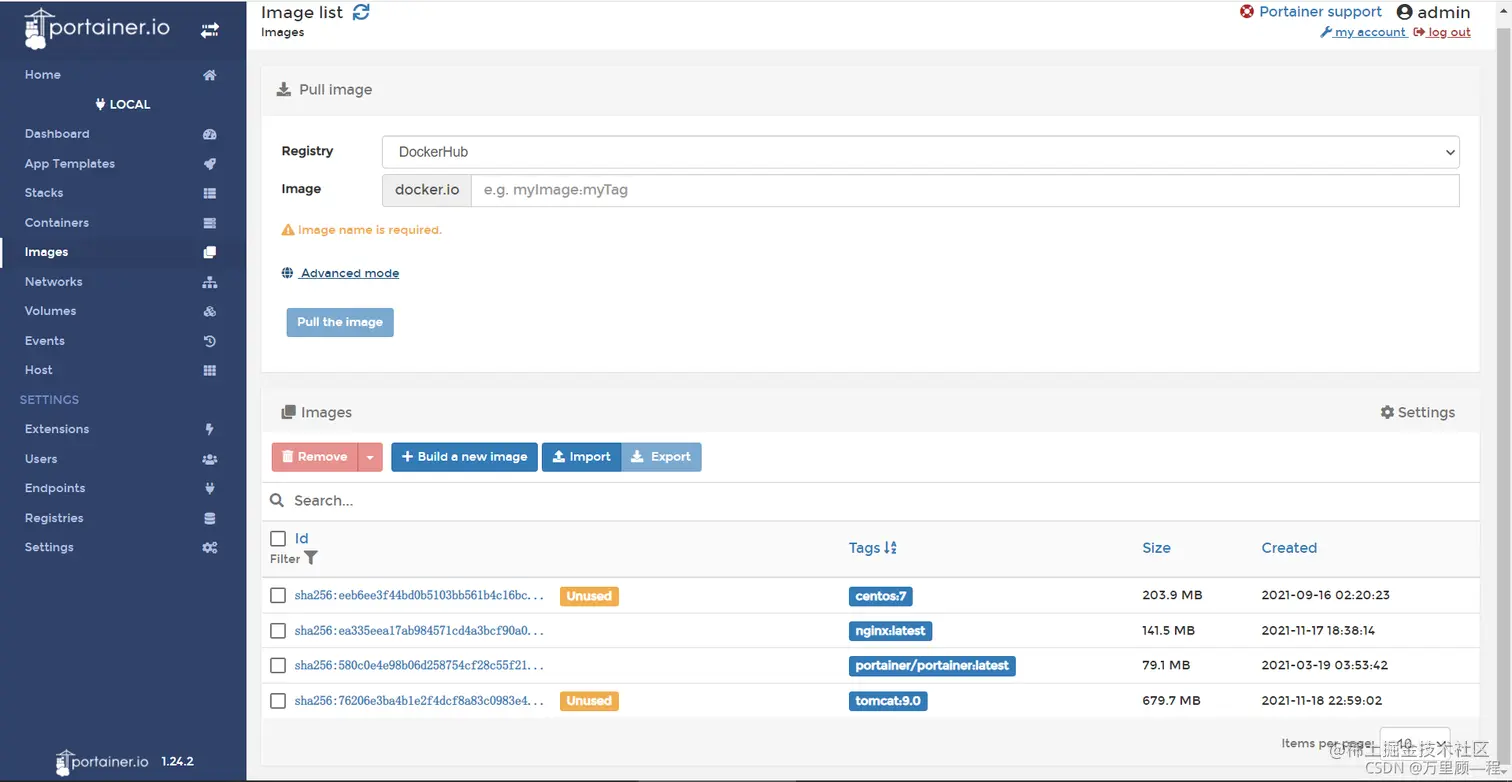
Task: Open Dashboard in the sidebar
Action: (x=57, y=134)
